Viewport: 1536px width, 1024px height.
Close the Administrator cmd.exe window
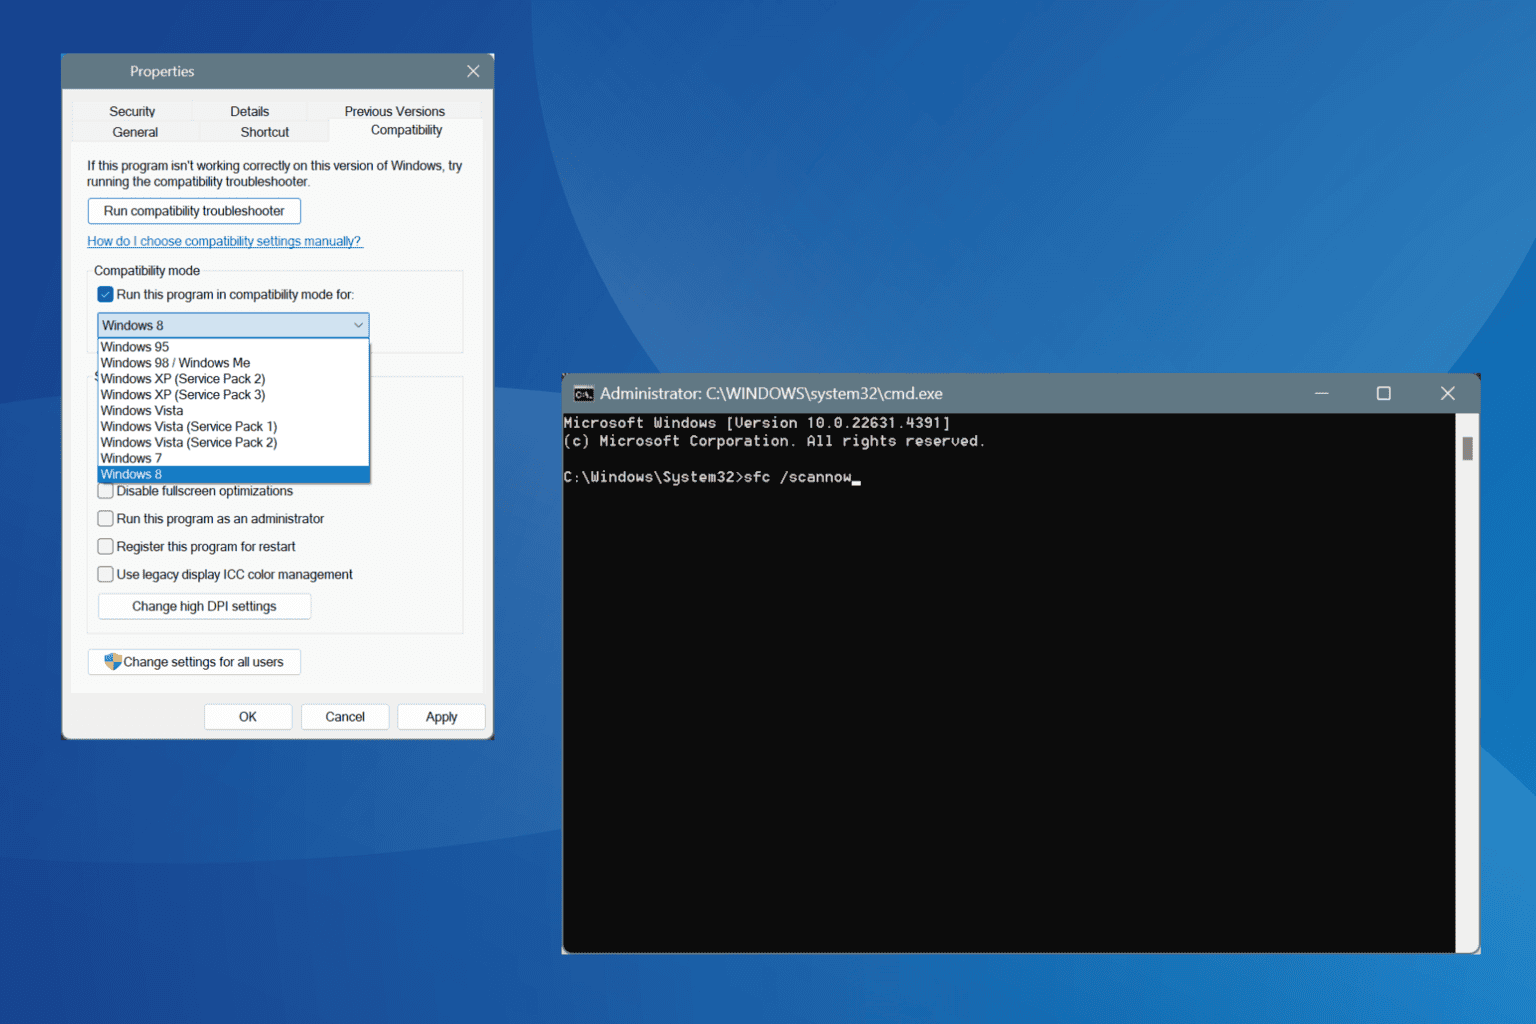point(1447,394)
